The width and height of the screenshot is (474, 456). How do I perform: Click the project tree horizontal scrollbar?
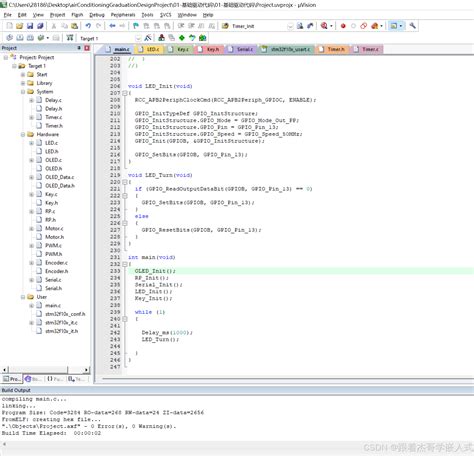[46, 370]
